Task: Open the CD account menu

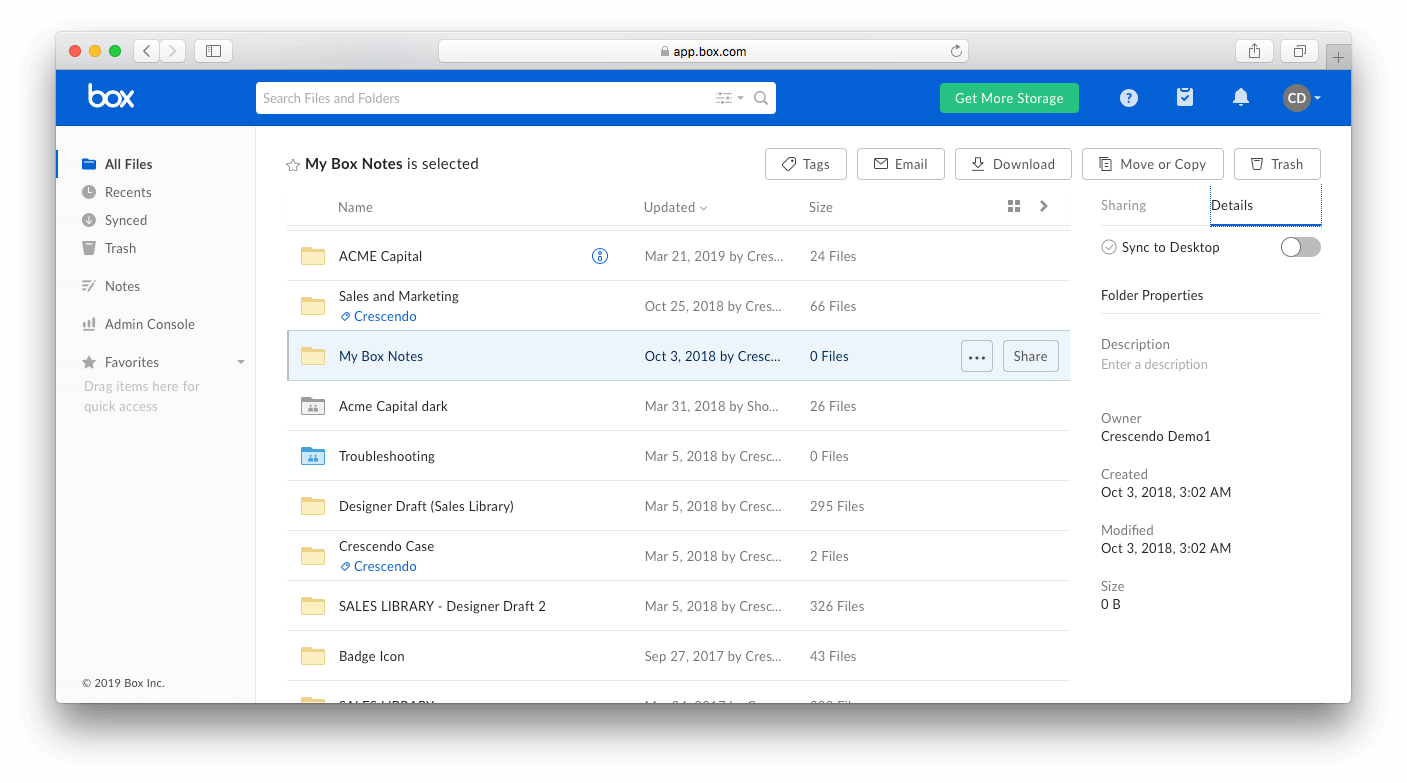Action: [1302, 98]
